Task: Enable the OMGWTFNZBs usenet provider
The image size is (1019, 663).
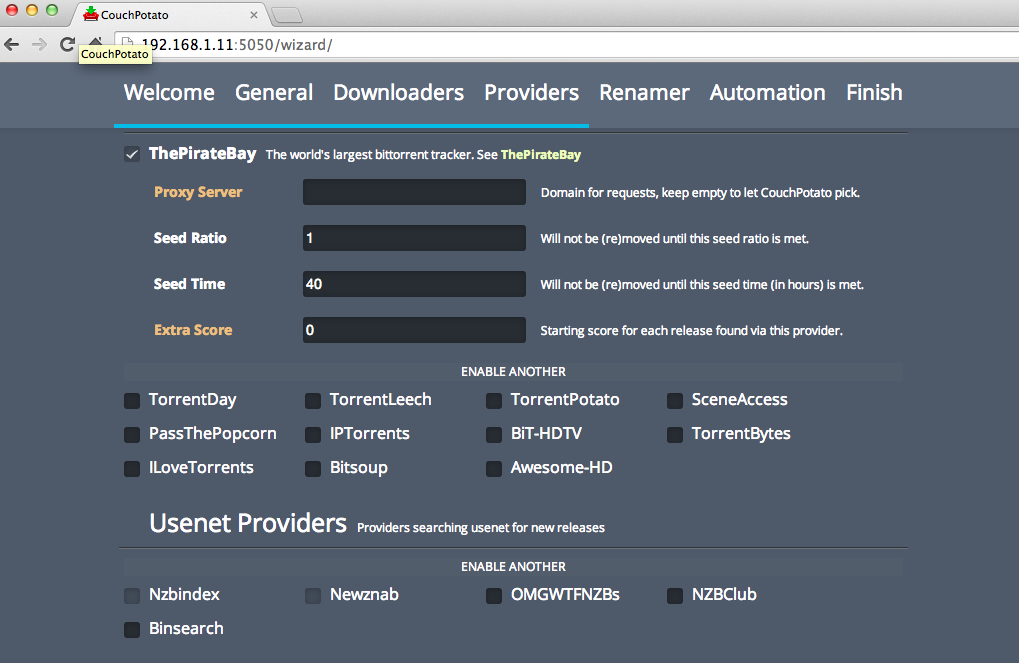Action: tap(494, 595)
